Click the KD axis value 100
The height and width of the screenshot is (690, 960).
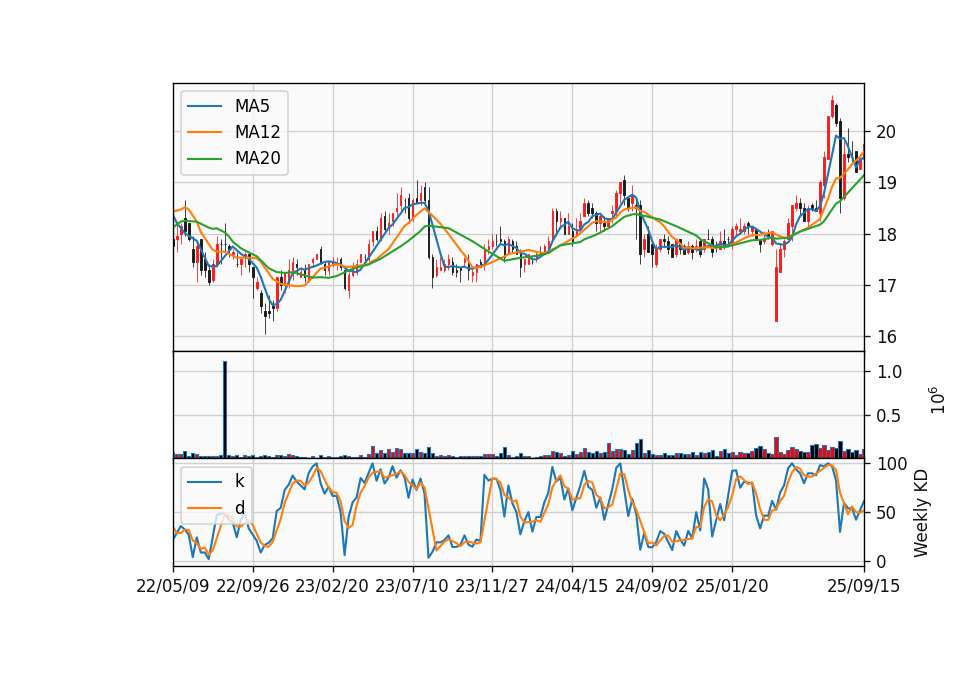(892, 464)
